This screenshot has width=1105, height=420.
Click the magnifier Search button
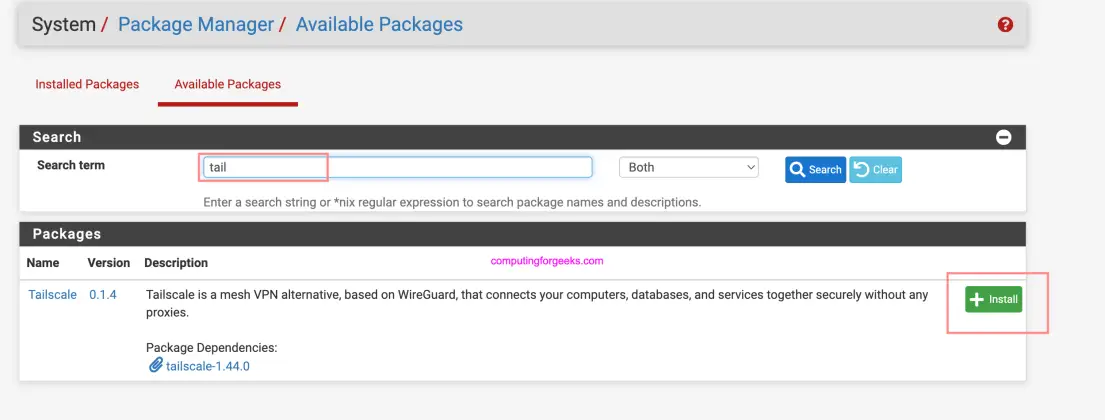[x=815, y=170]
